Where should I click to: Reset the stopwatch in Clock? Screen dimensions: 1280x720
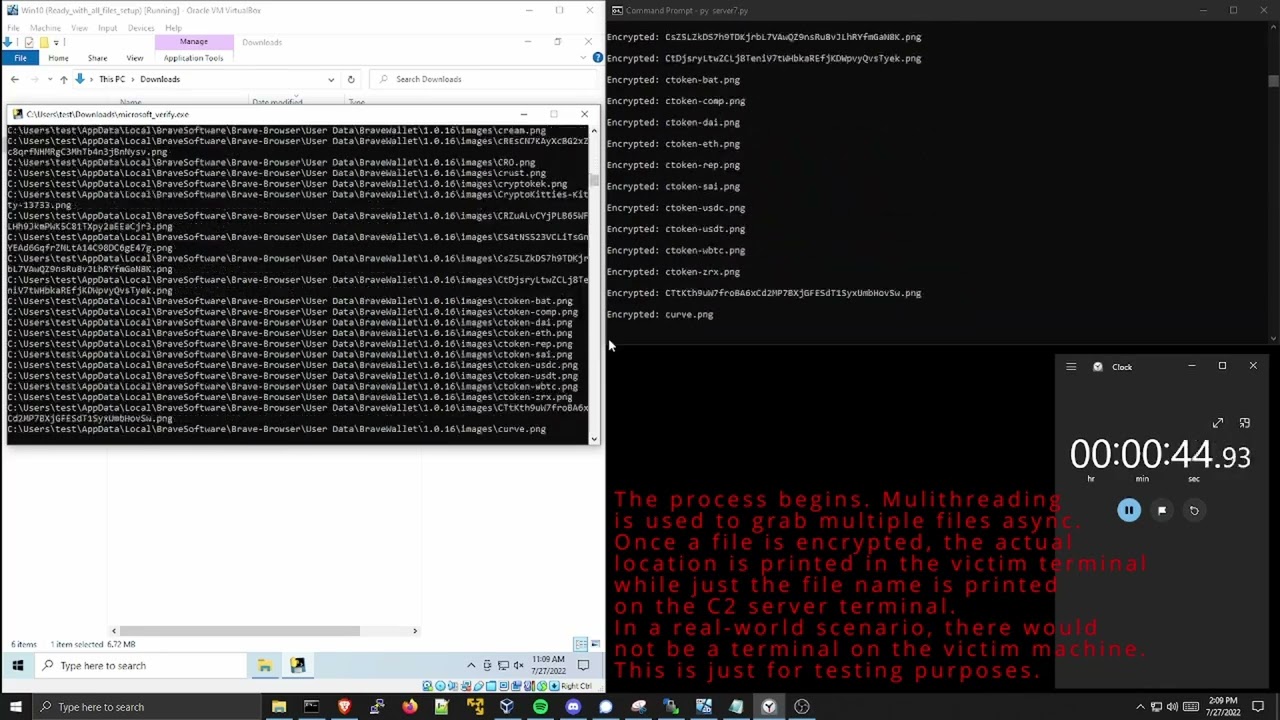1194,510
